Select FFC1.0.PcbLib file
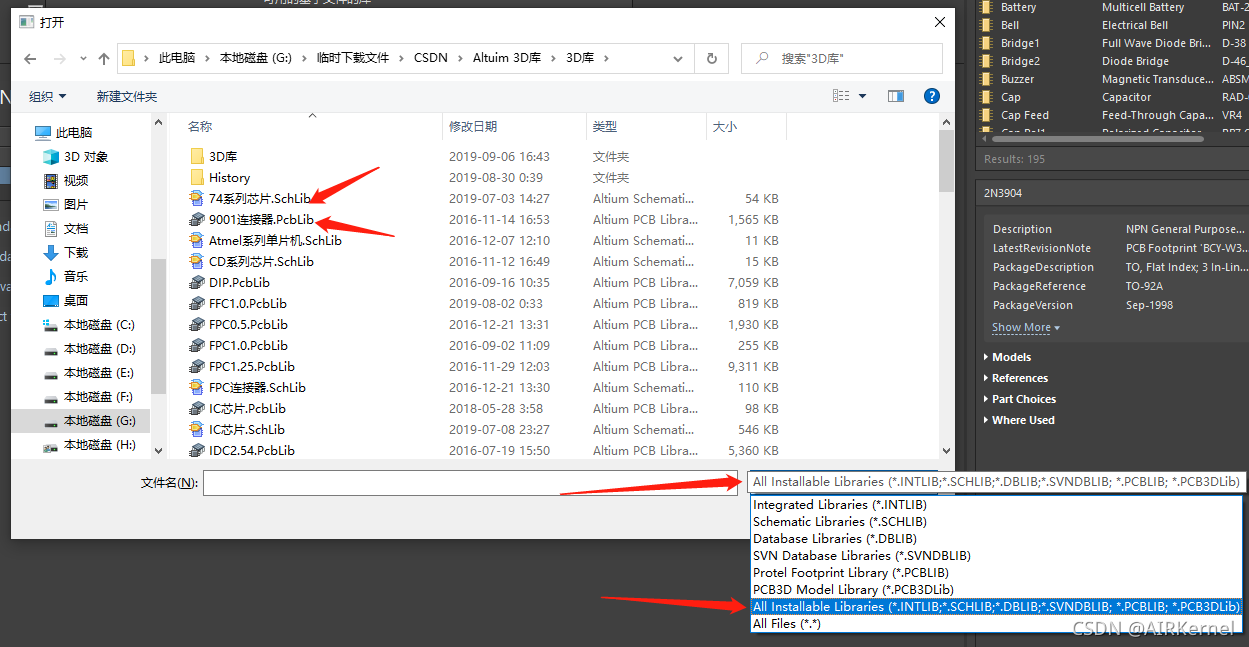 [247, 304]
